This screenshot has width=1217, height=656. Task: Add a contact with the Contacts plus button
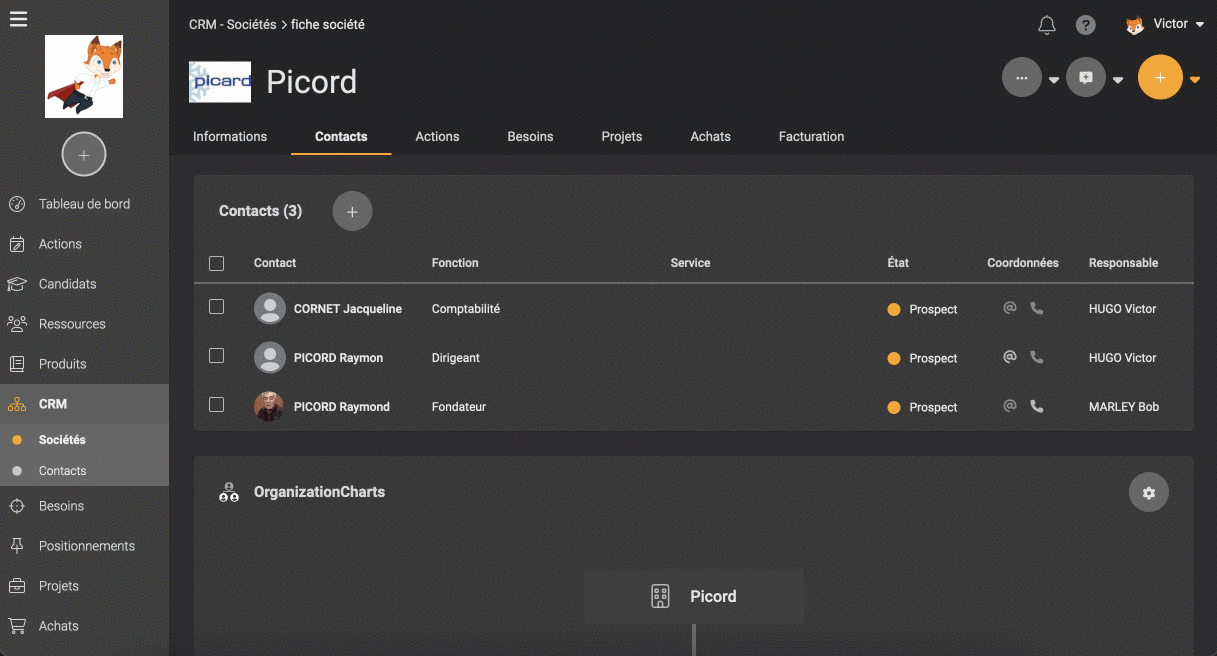click(352, 211)
